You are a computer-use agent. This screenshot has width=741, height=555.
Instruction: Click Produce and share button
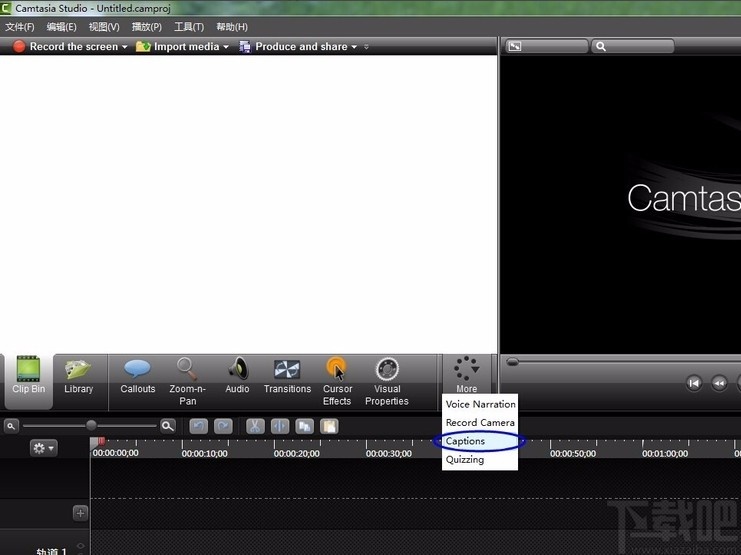pyautogui.click(x=293, y=46)
